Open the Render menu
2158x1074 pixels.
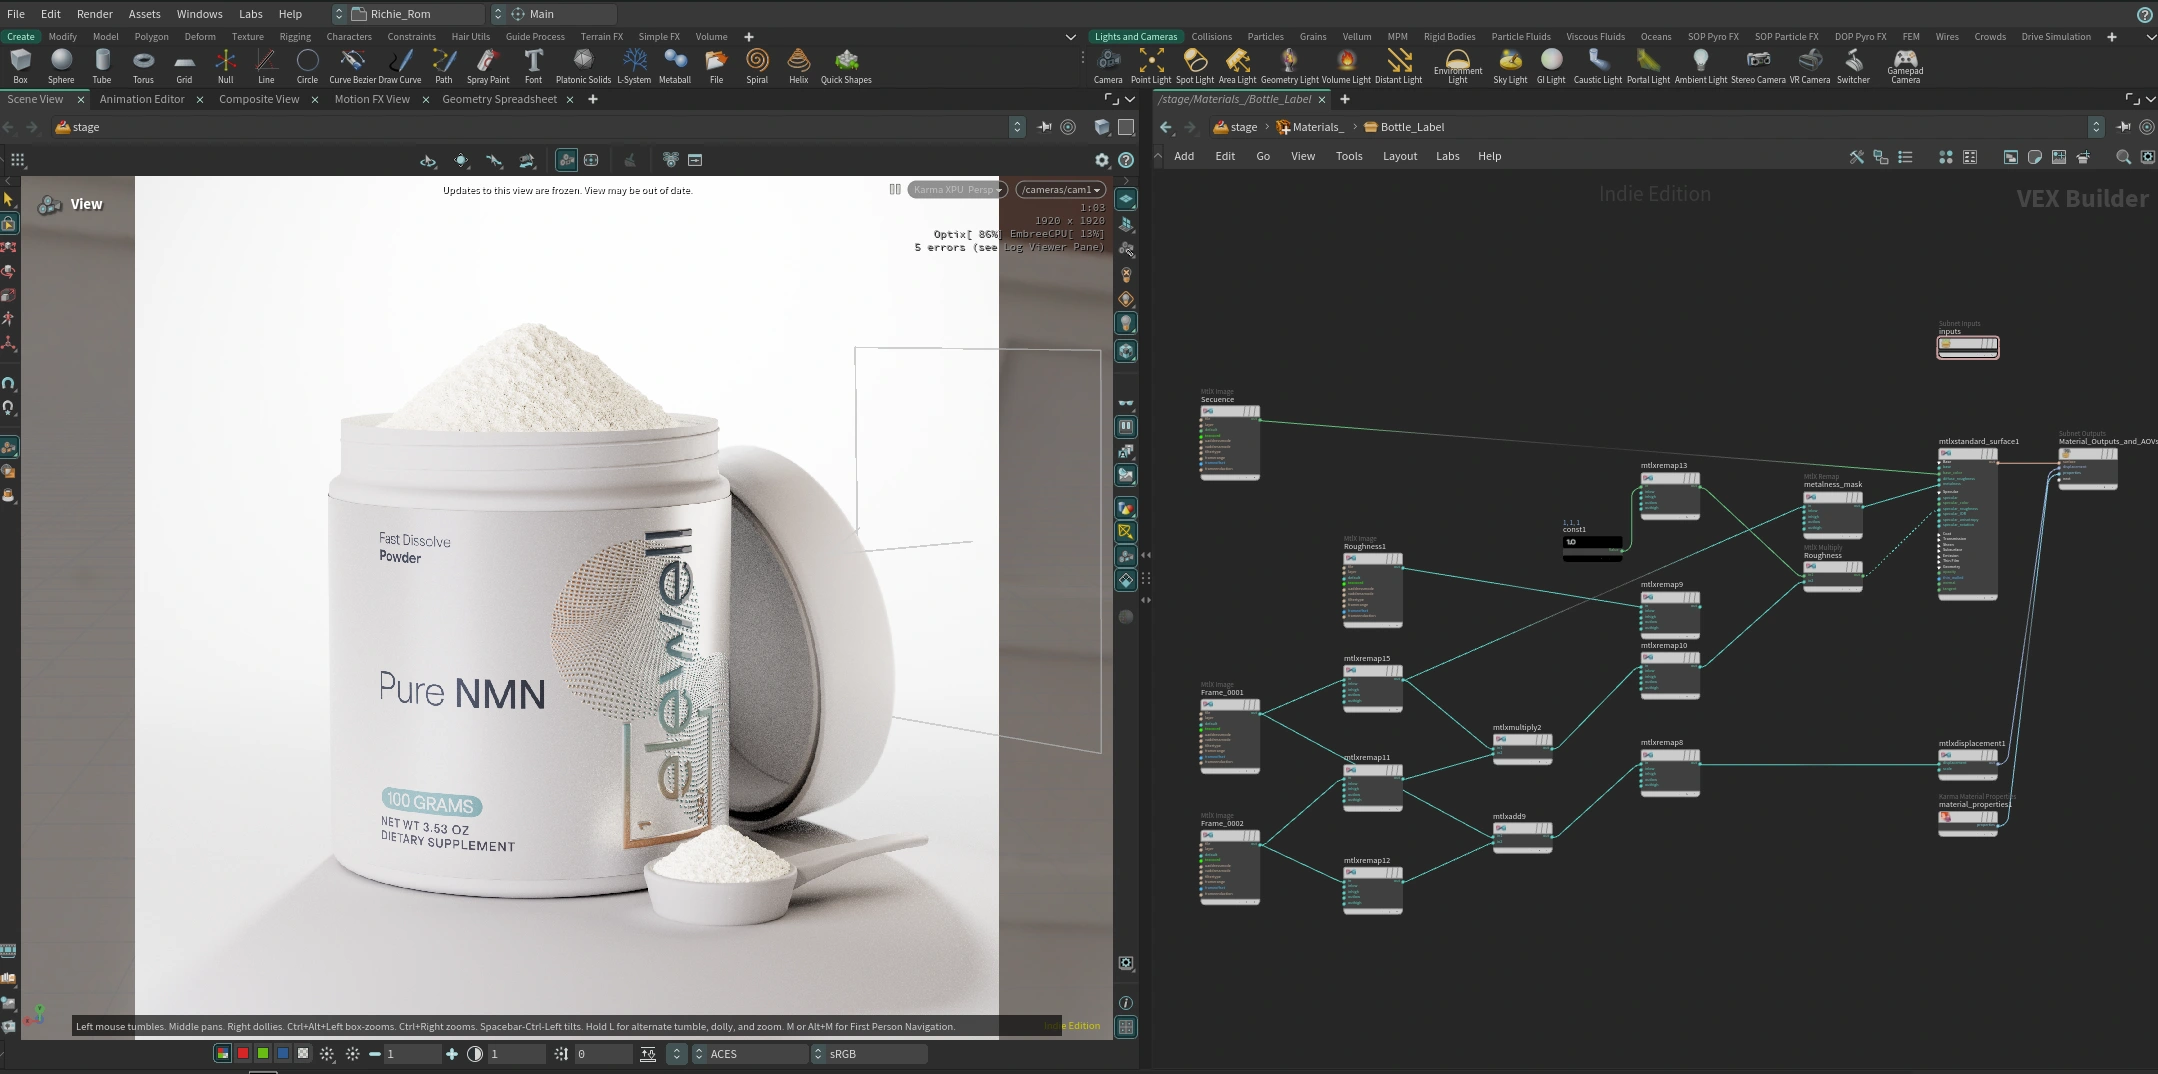(95, 14)
